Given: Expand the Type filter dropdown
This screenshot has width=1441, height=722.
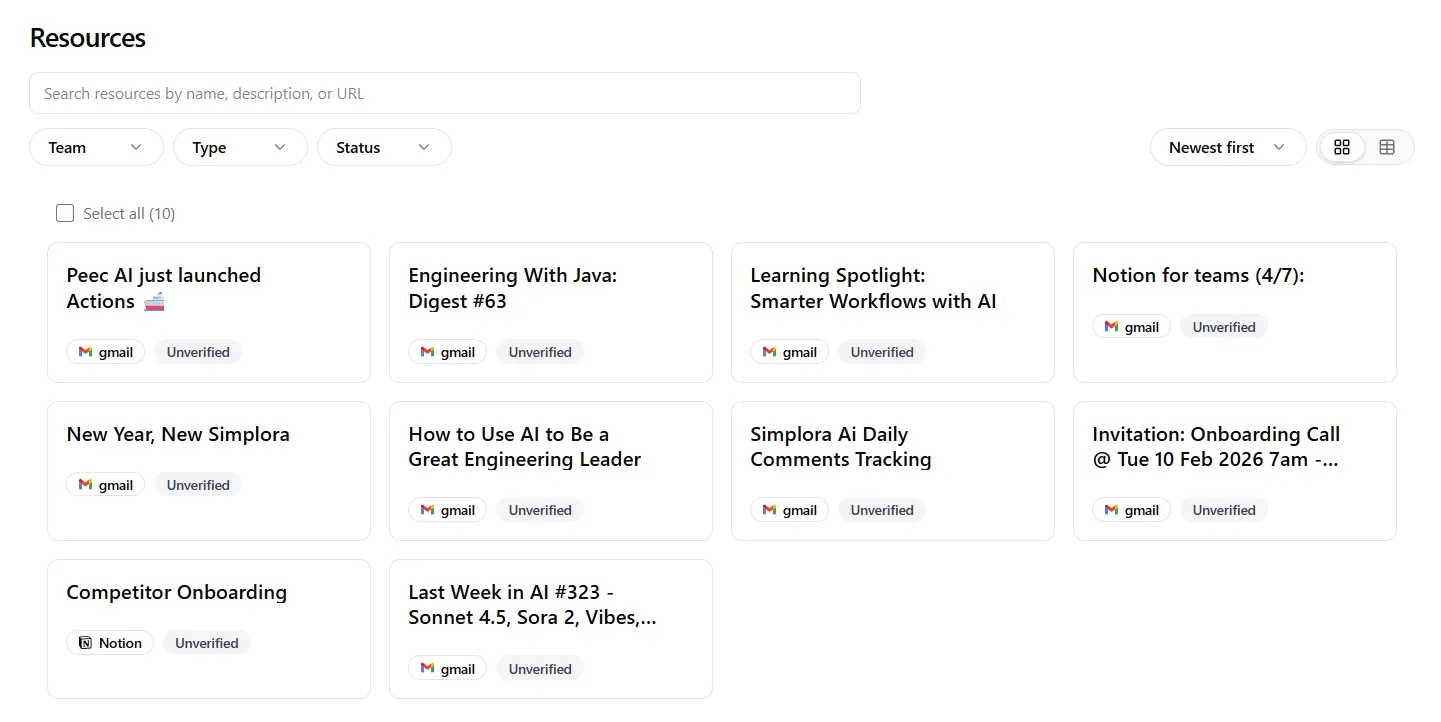Looking at the screenshot, I should coord(240,147).
